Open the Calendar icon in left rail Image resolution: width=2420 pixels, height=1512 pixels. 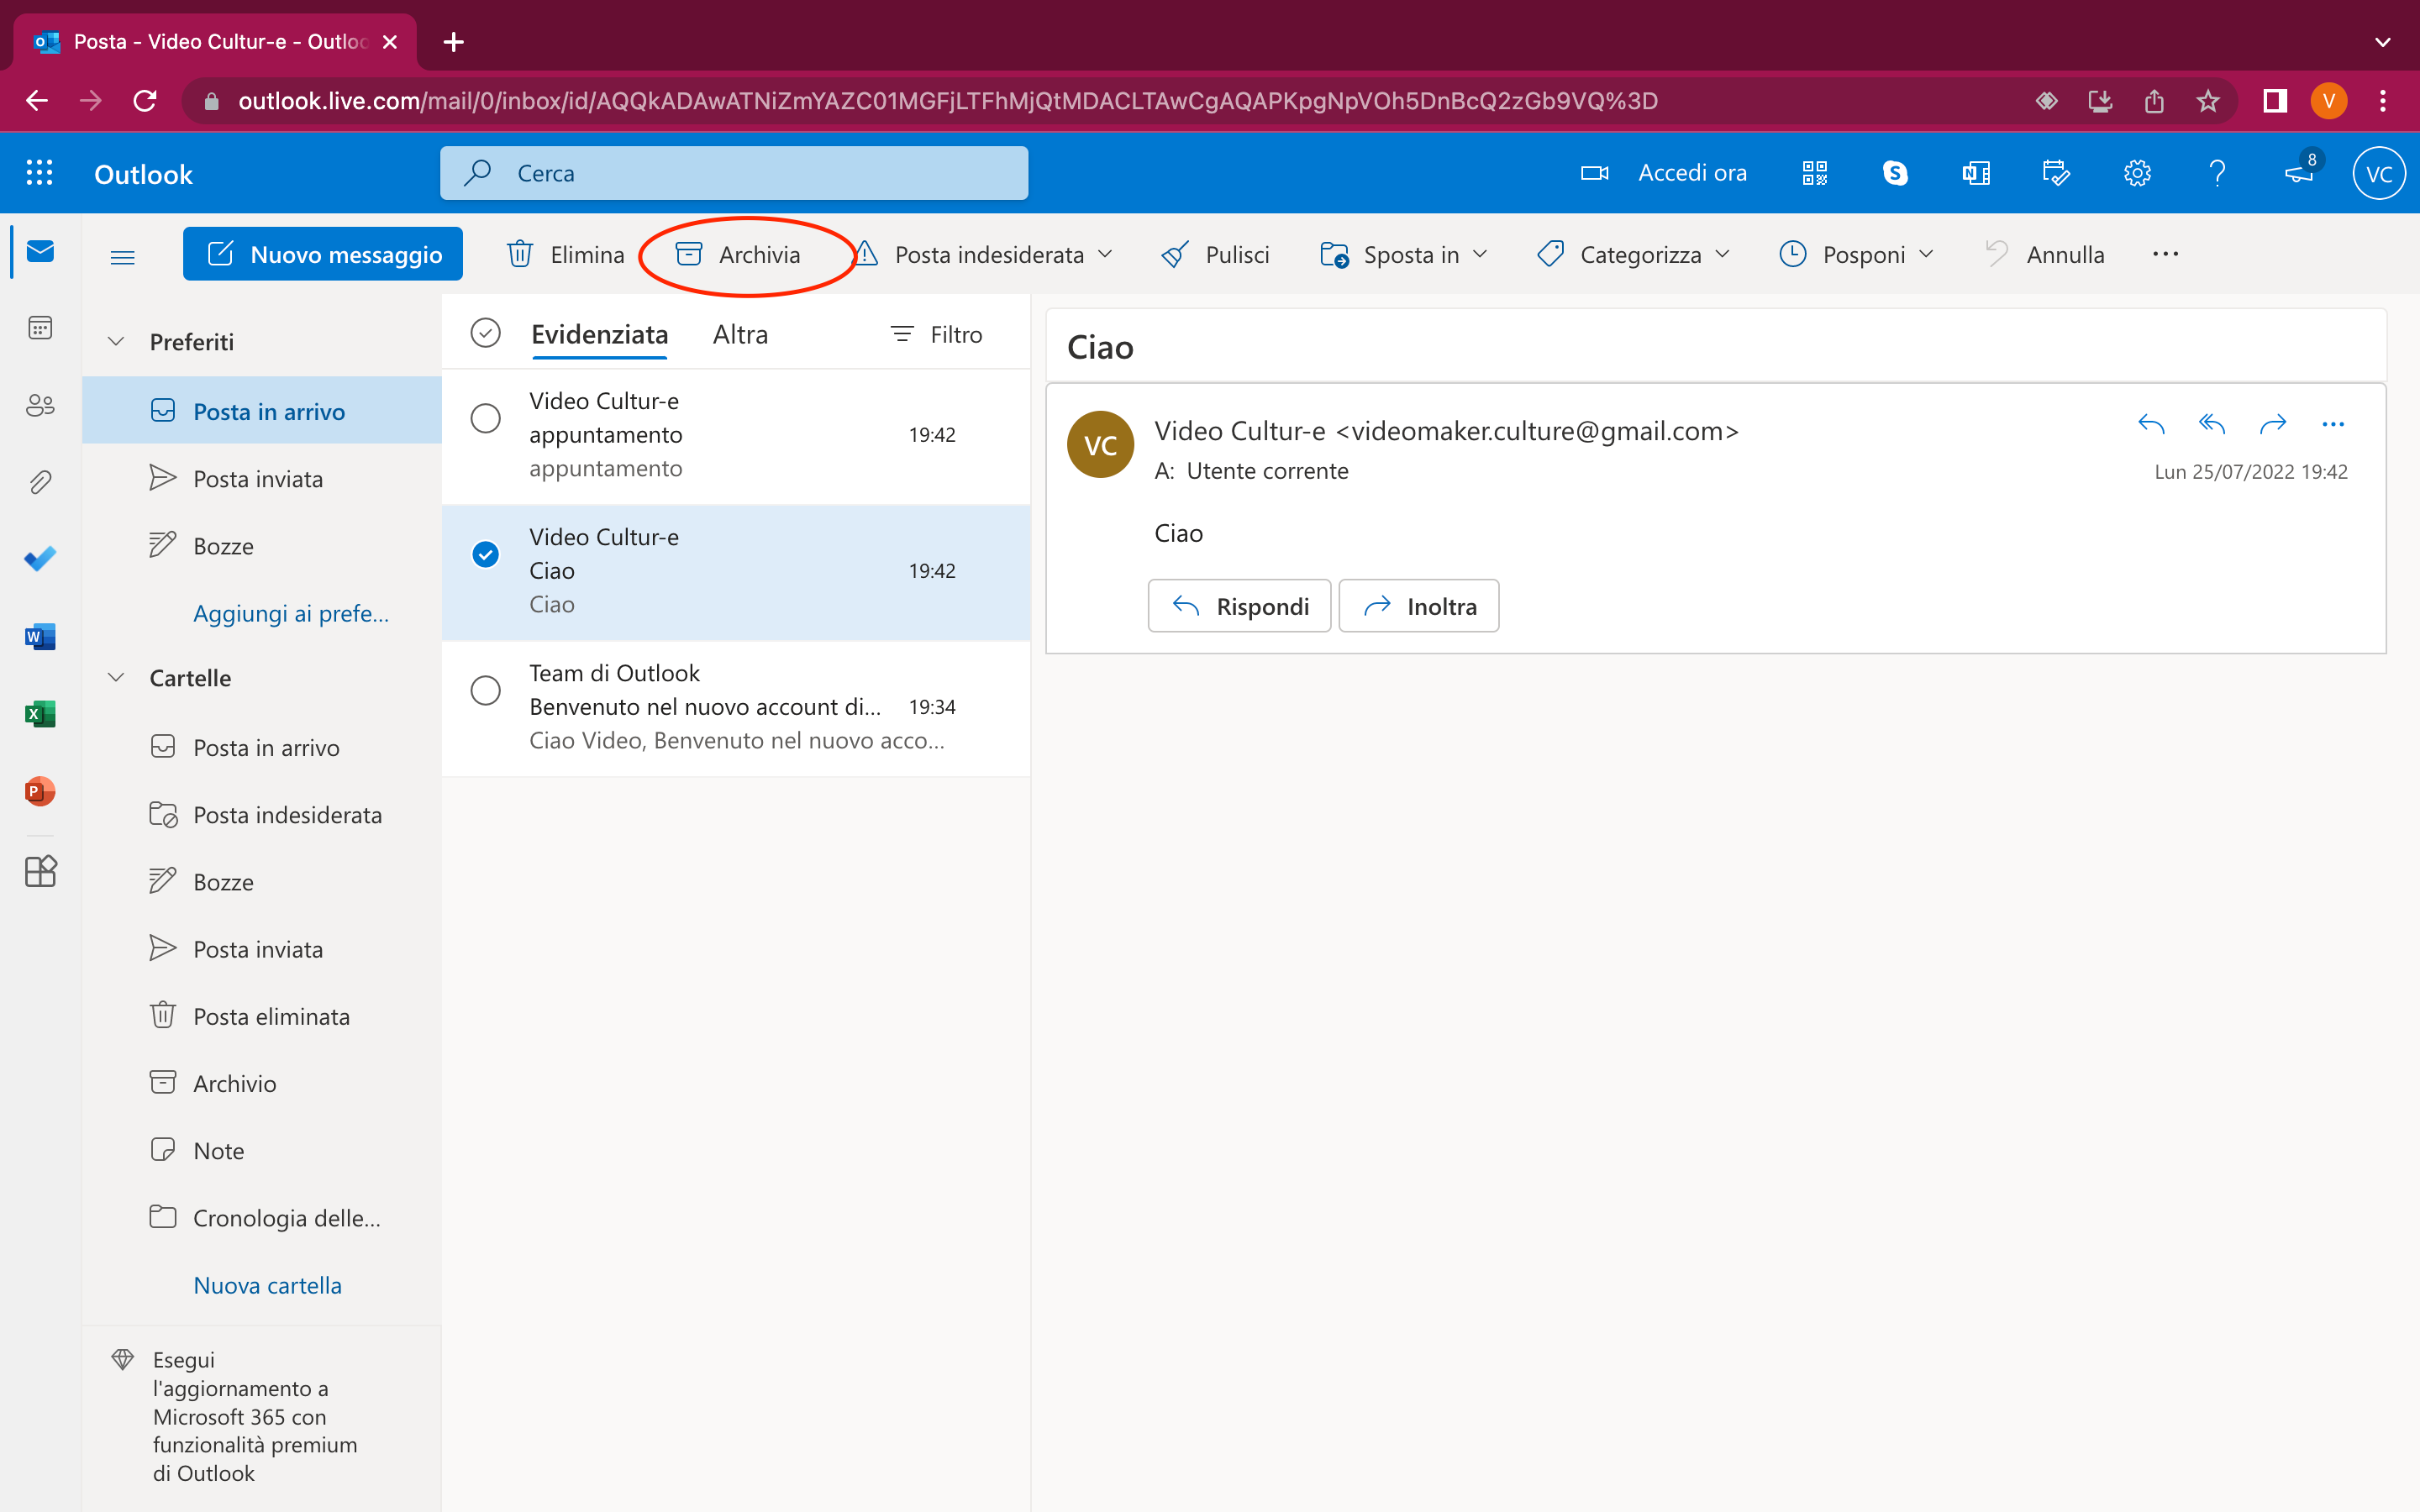(x=40, y=328)
